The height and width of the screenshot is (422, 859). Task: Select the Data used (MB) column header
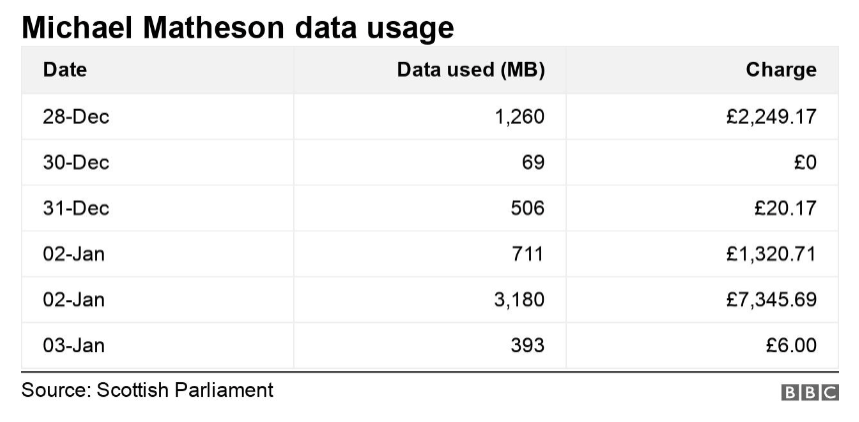[470, 70]
